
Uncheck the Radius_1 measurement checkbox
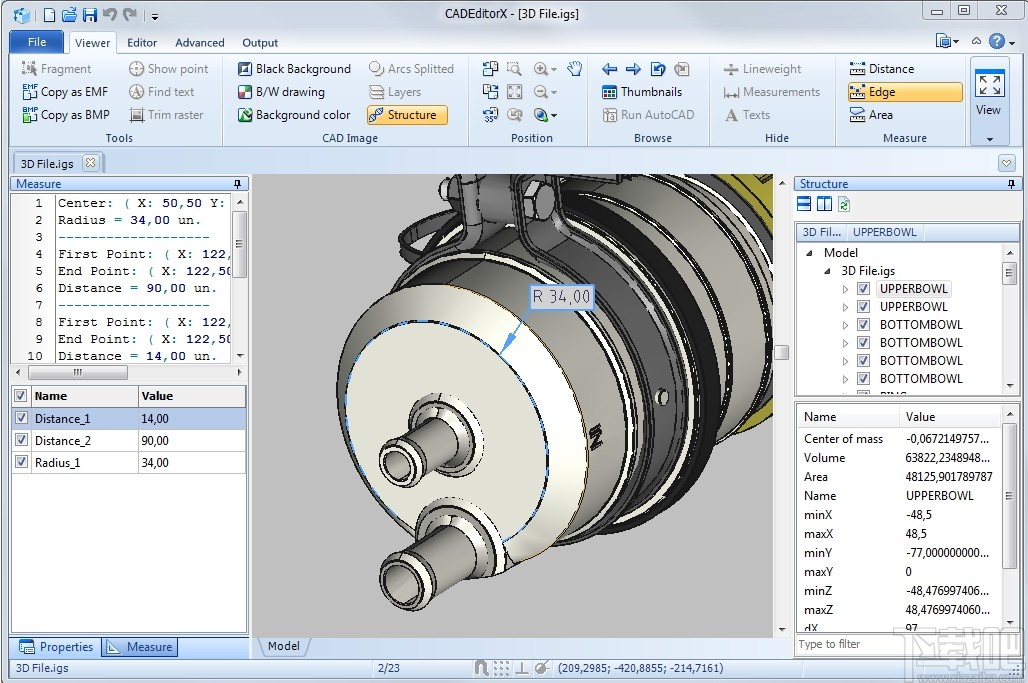[x=21, y=463]
